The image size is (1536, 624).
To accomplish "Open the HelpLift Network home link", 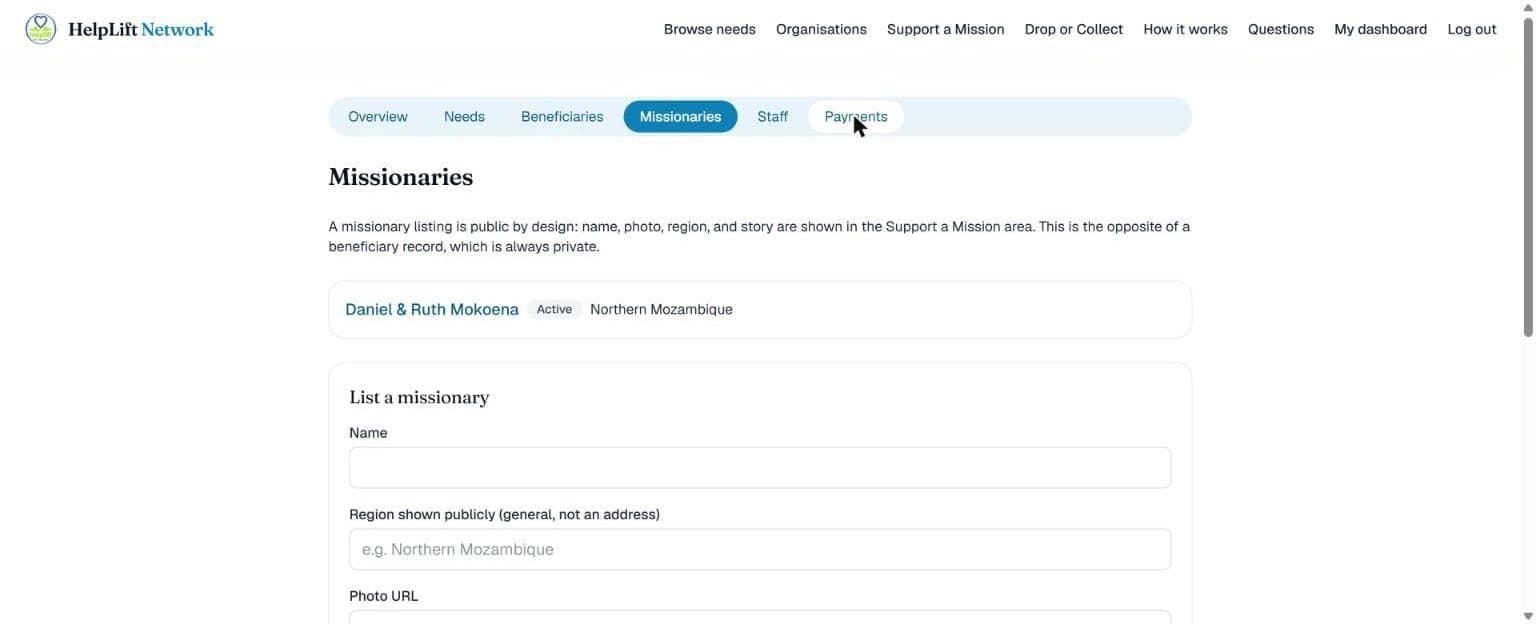I will tap(120, 29).
